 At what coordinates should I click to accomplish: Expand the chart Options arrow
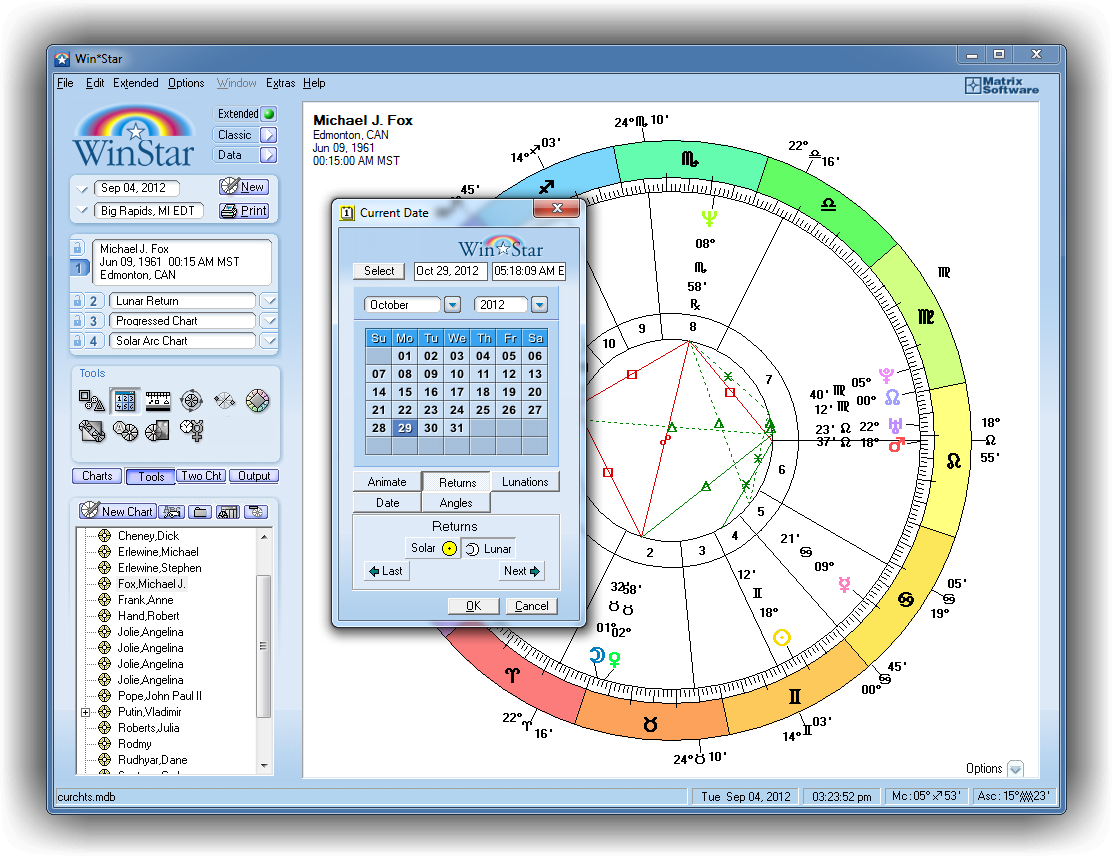[x=1016, y=769]
